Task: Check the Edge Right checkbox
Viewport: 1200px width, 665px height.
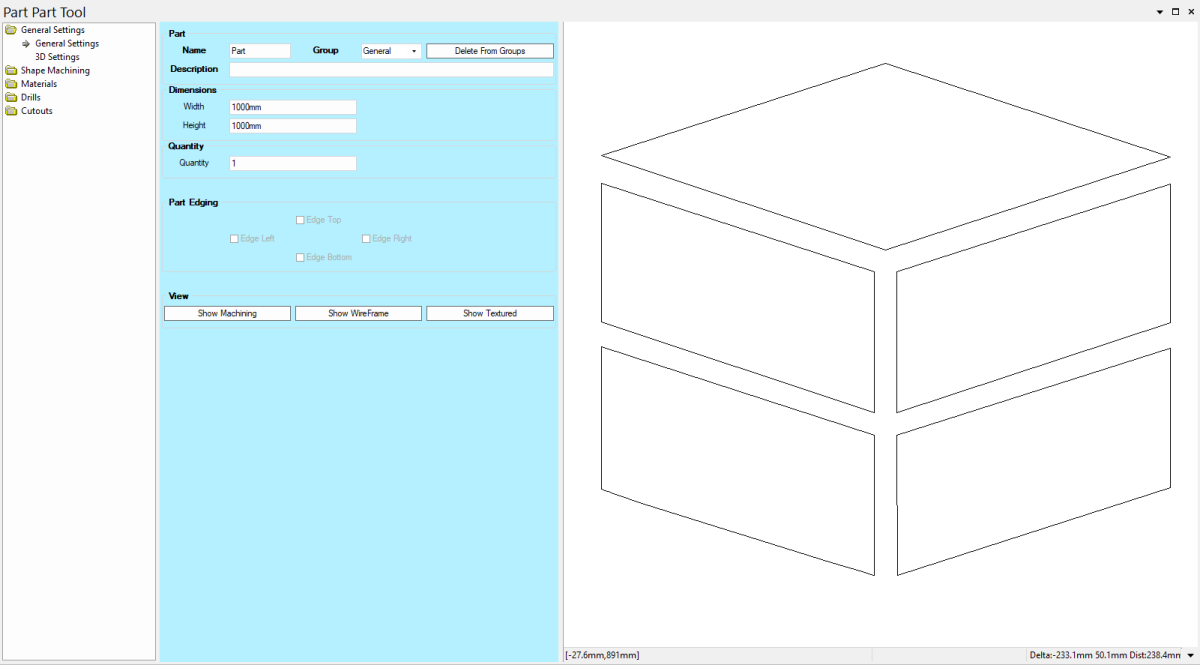Action: click(366, 239)
